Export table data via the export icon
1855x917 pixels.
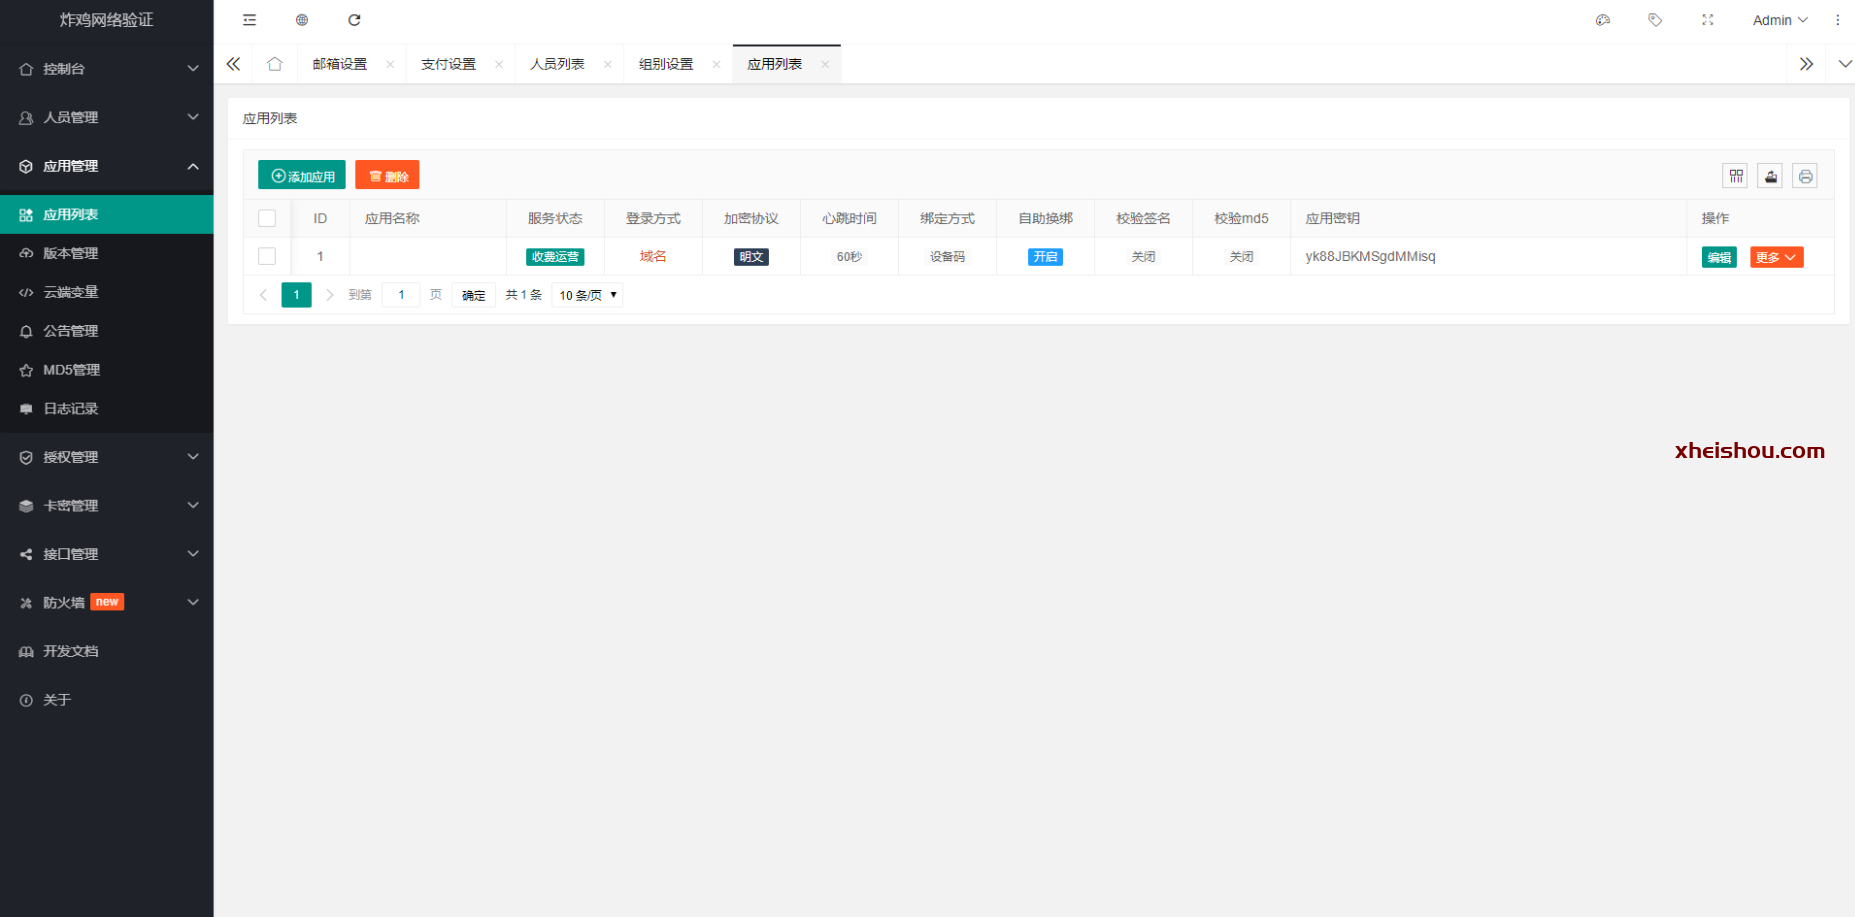[x=1771, y=176]
